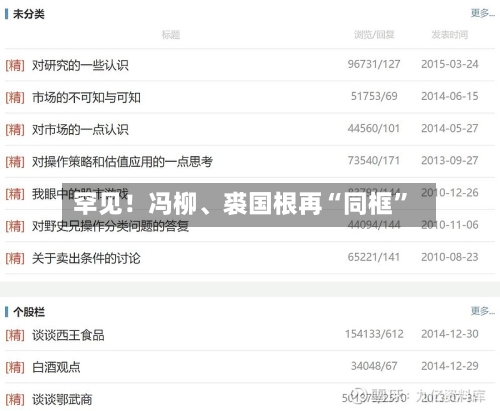This screenshot has width=500, height=411.
Task: Open post 对研究的一些认识
Action: point(80,65)
